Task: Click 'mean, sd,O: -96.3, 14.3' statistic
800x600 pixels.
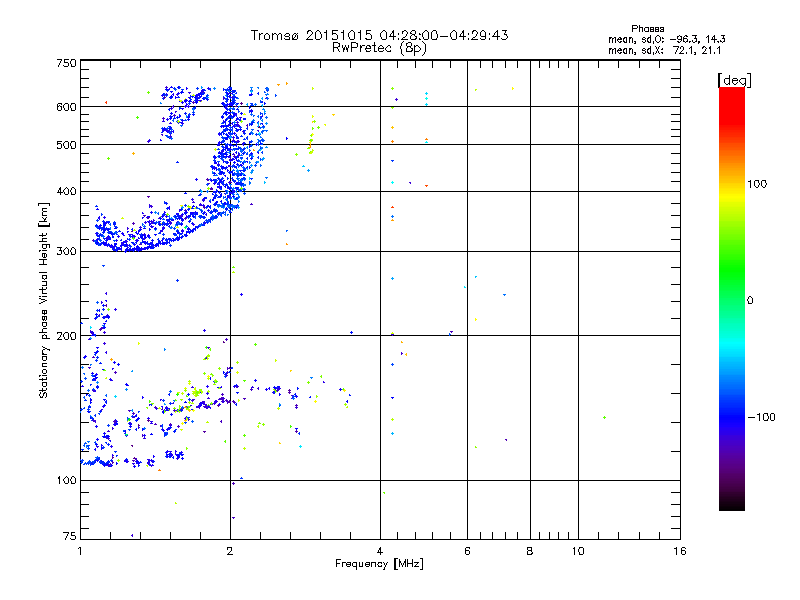Action: click(666, 39)
